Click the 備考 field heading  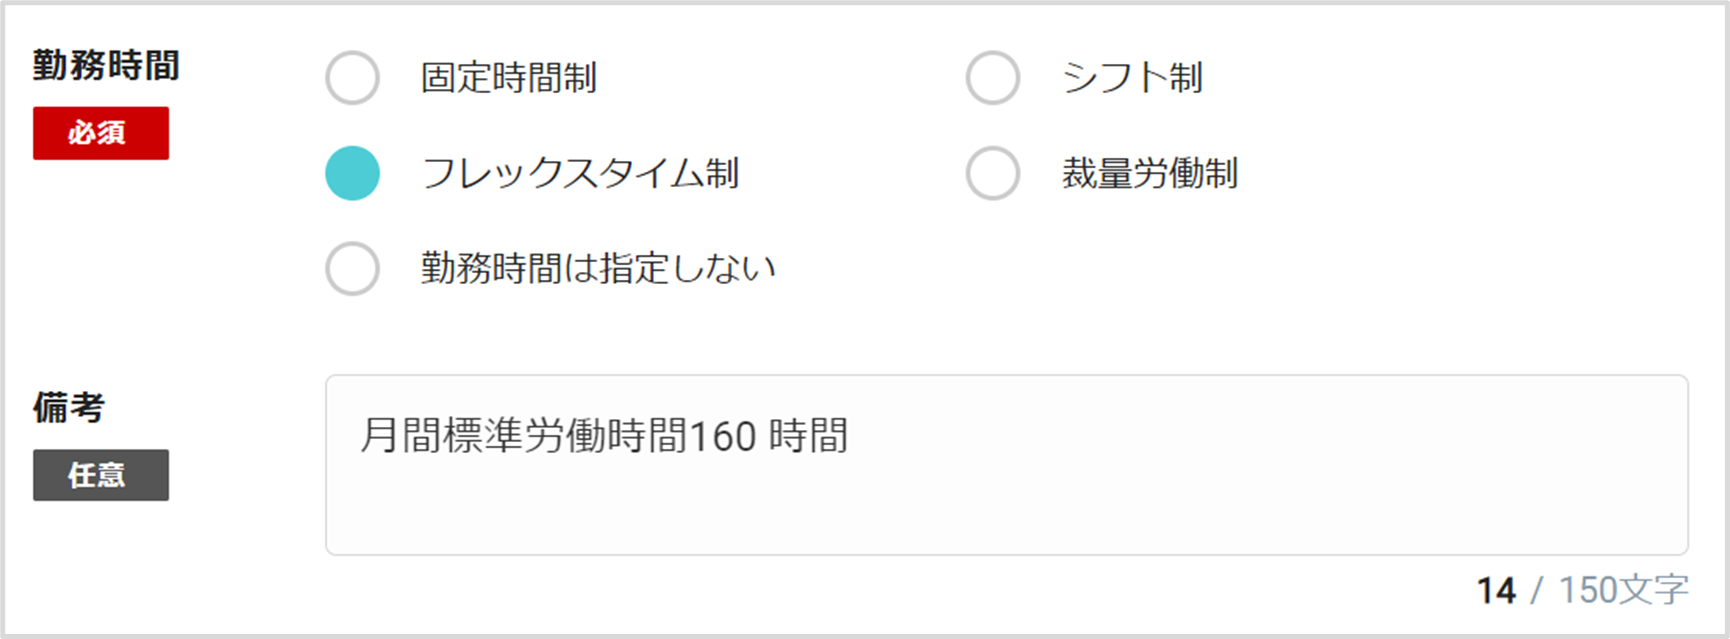click(69, 407)
